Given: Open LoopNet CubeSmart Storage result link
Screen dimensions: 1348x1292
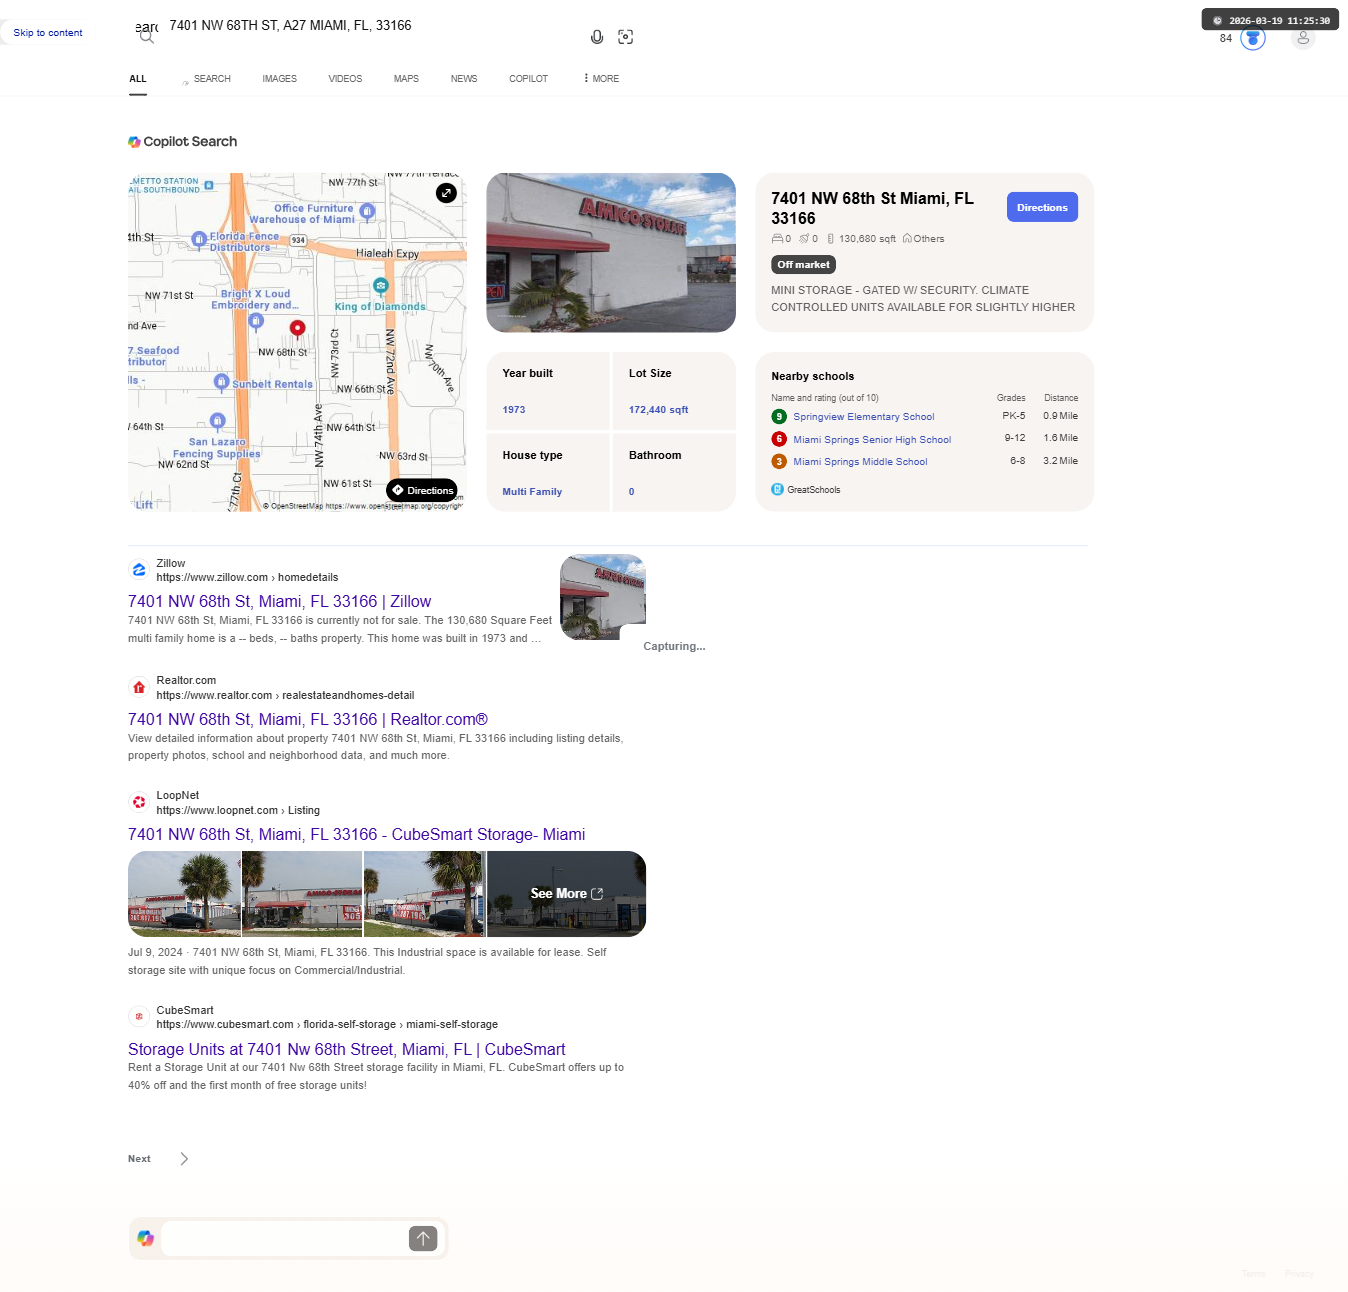Looking at the screenshot, I should click(x=356, y=834).
